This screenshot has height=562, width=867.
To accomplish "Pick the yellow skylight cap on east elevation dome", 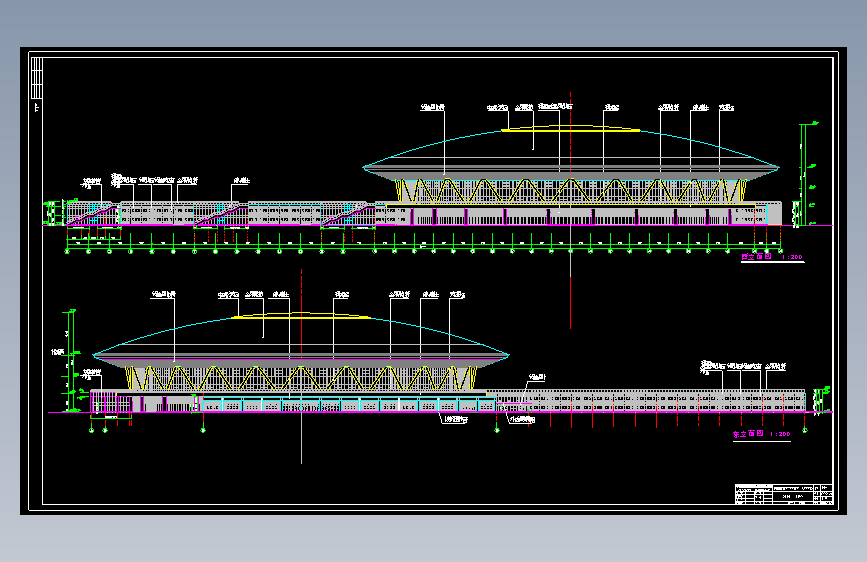I will [x=301, y=316].
